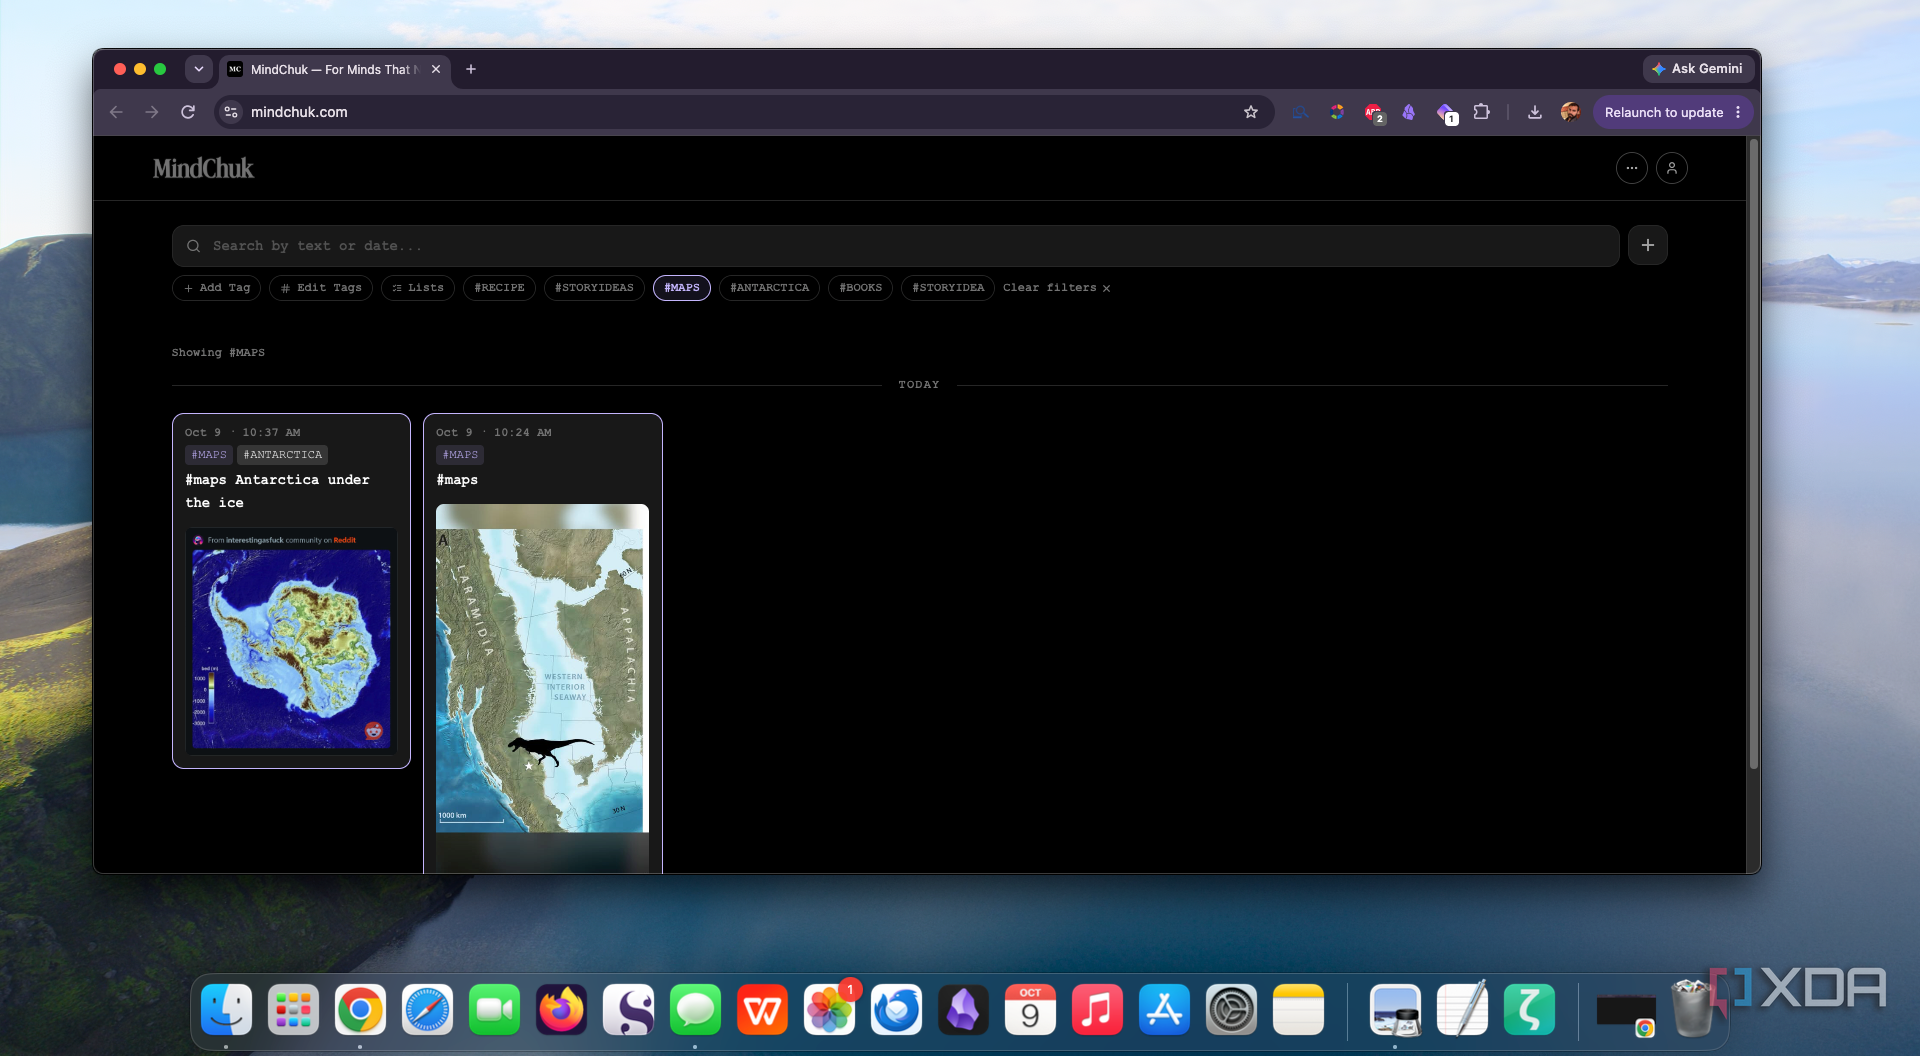Deselect the active #MAPS filter chip
Screen dimensions: 1920x1056
(x=682, y=288)
